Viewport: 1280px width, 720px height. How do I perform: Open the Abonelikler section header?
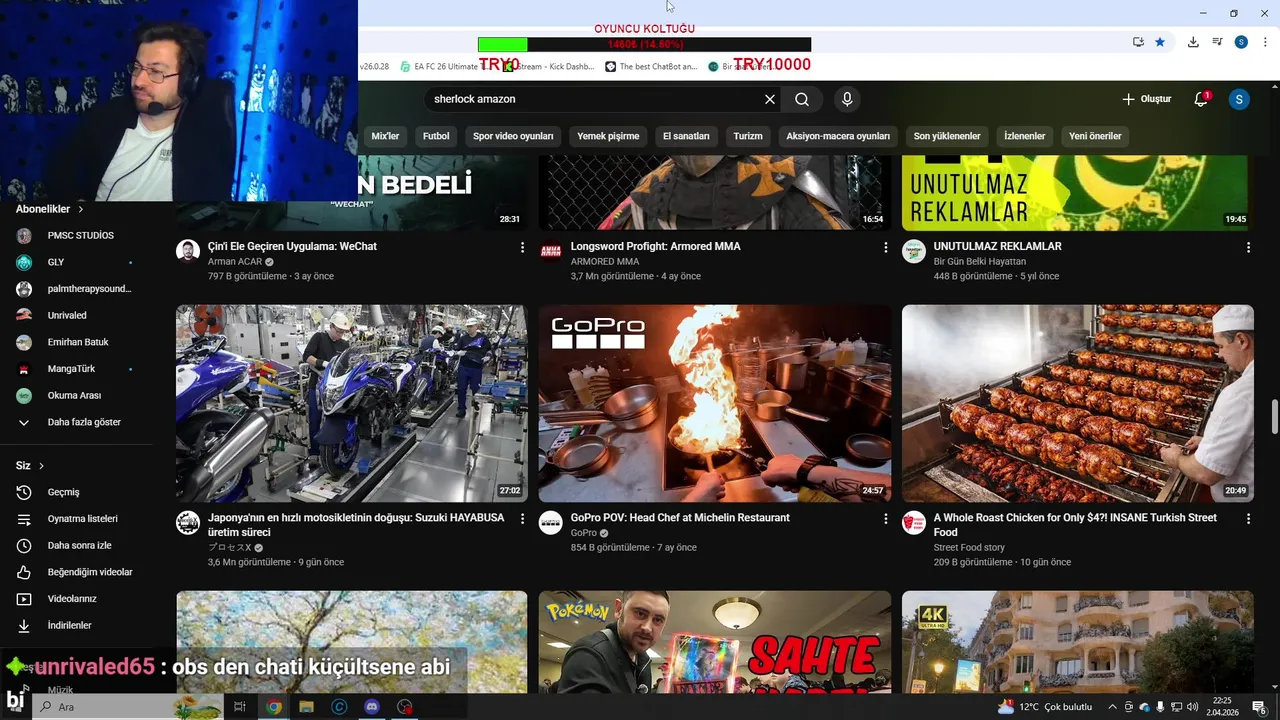point(50,209)
